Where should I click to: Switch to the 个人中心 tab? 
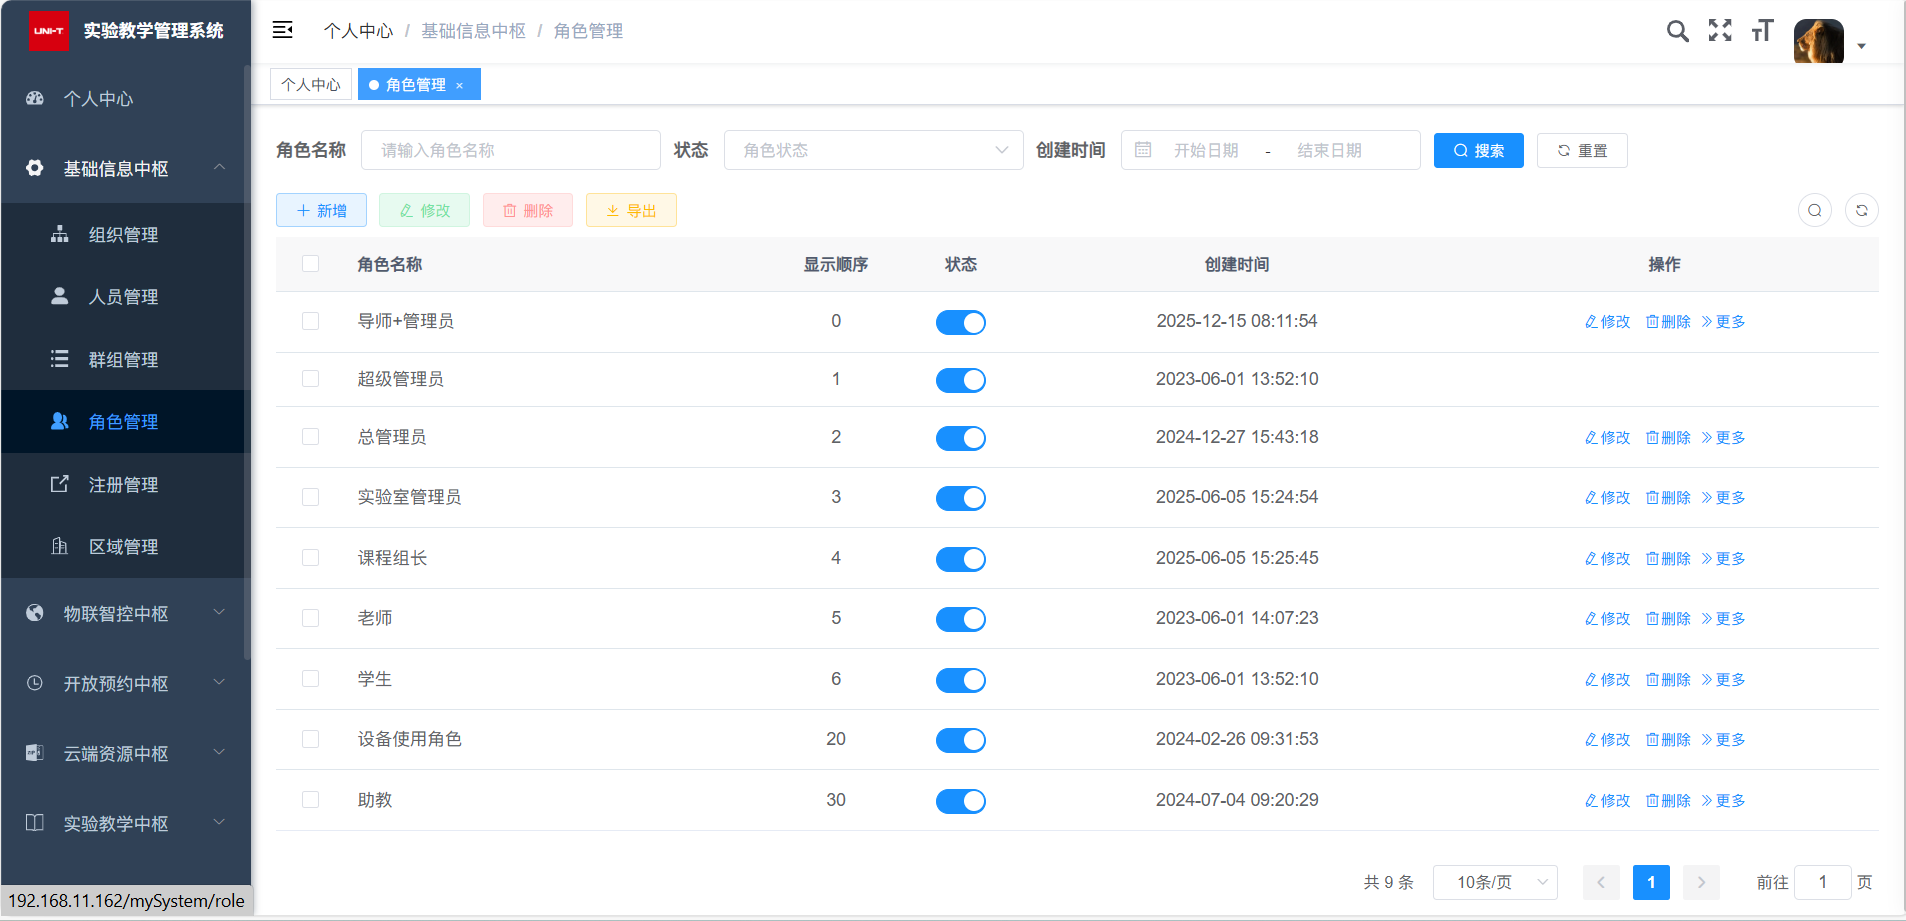[311, 85]
